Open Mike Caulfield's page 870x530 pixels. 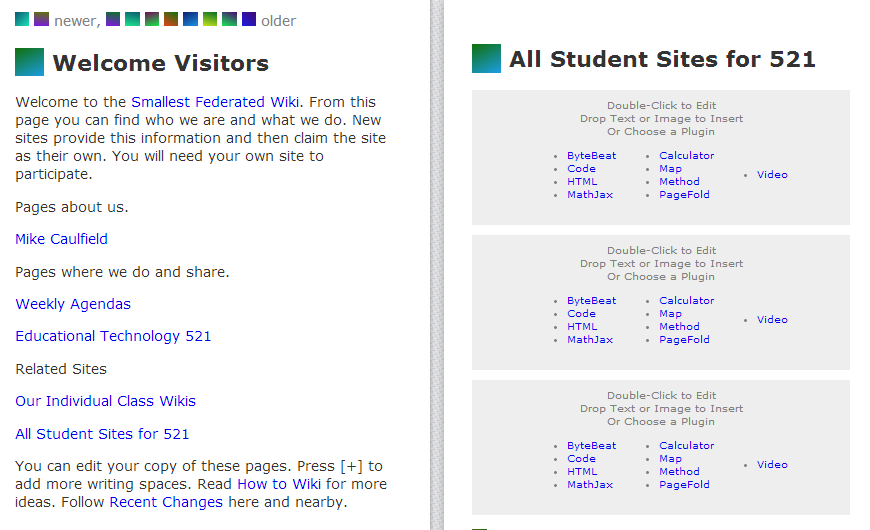point(61,239)
